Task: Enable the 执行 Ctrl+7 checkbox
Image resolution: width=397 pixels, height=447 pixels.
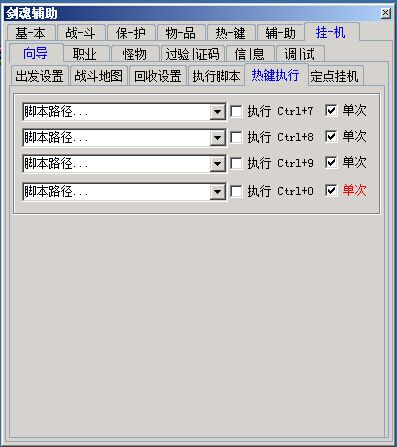Action: [236, 111]
